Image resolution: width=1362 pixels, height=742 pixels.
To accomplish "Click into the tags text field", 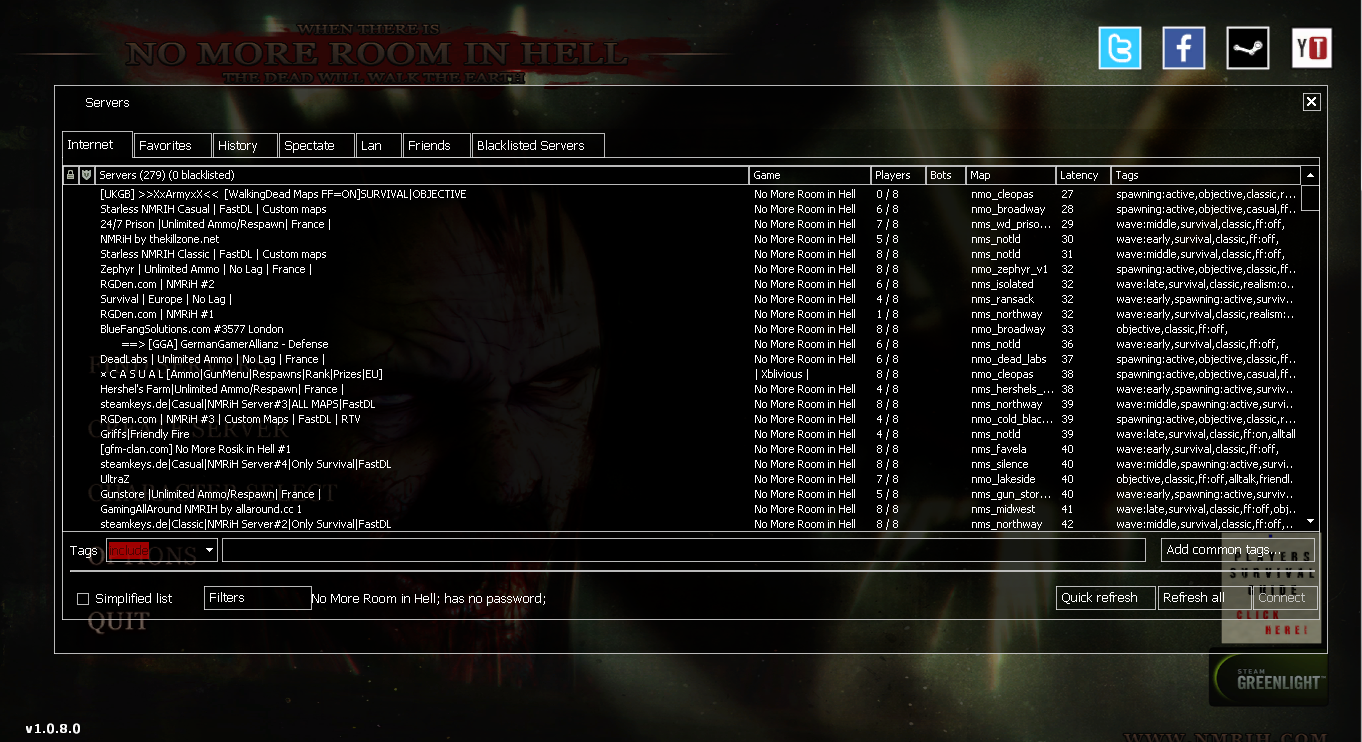I will coord(684,550).
